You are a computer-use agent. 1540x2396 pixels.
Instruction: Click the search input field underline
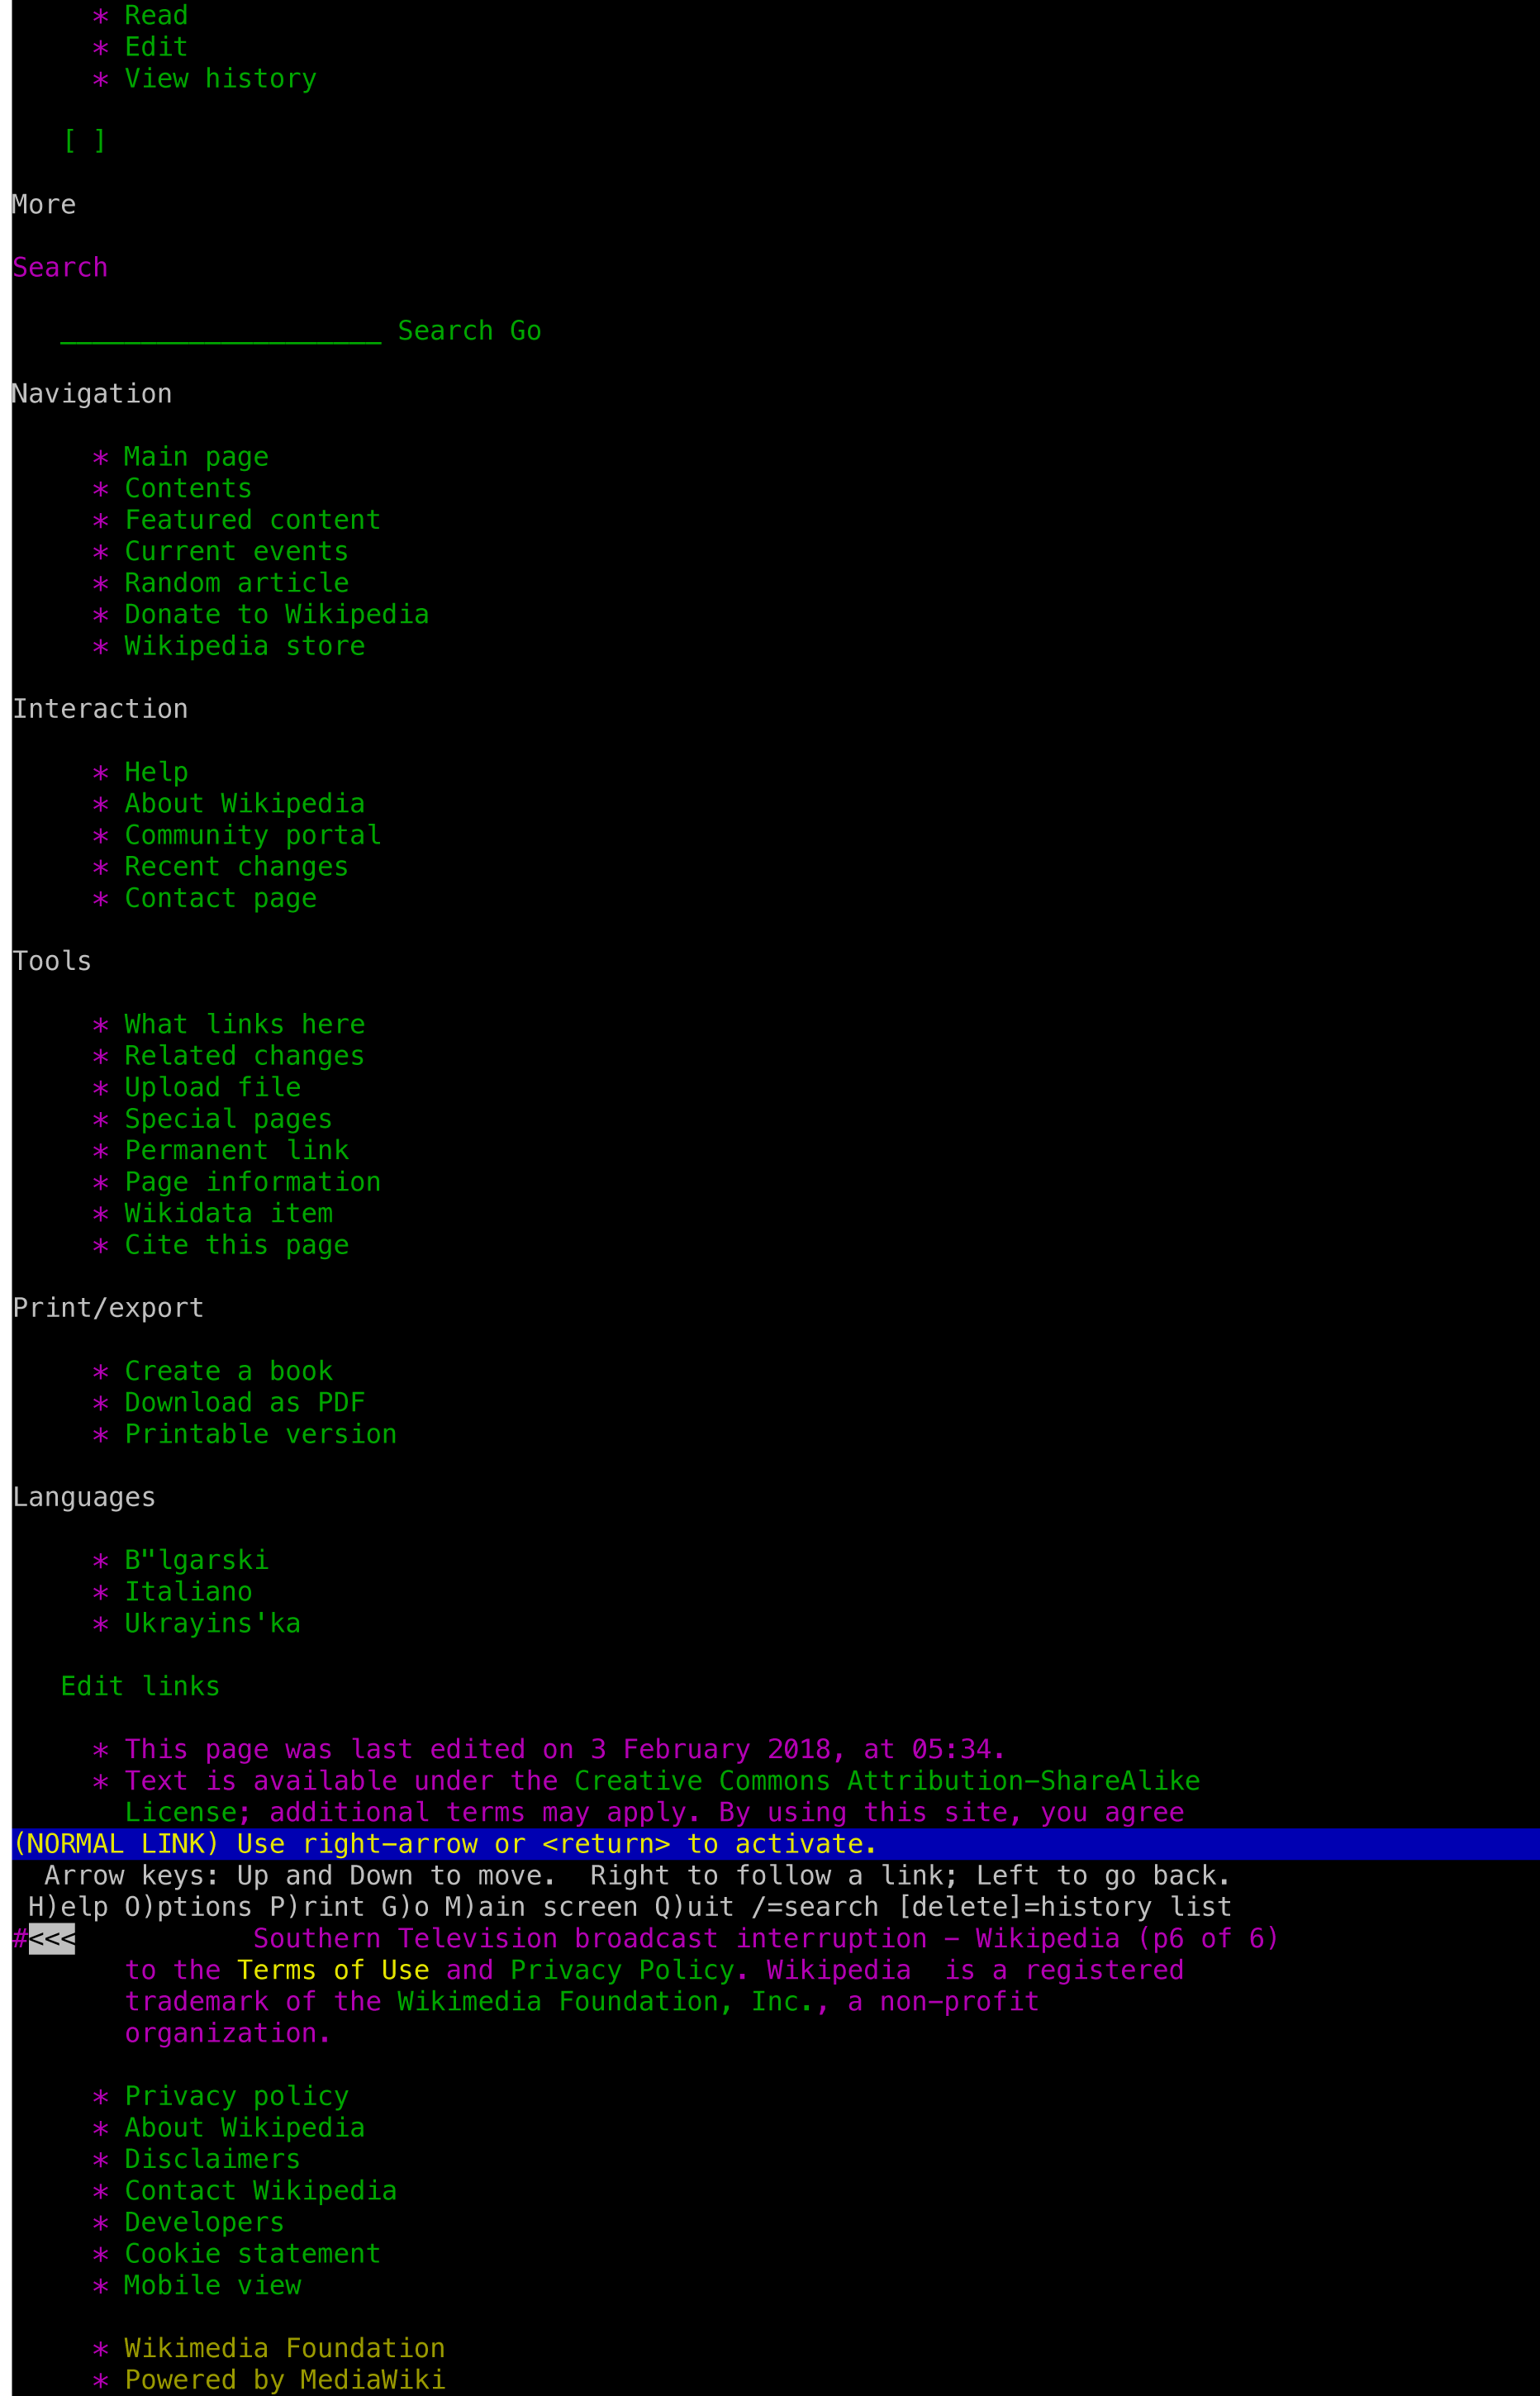[220, 331]
